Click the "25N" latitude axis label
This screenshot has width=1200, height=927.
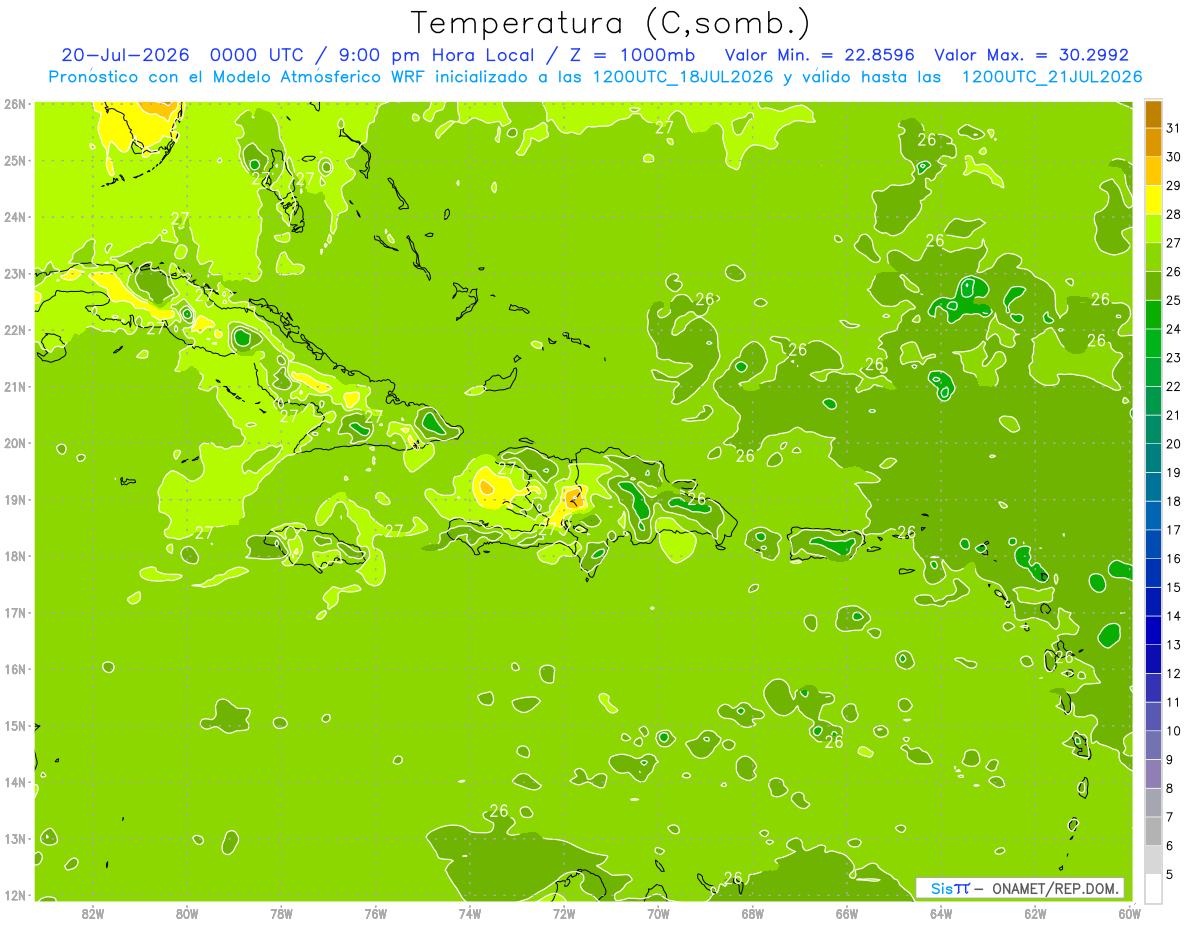tap(14, 160)
